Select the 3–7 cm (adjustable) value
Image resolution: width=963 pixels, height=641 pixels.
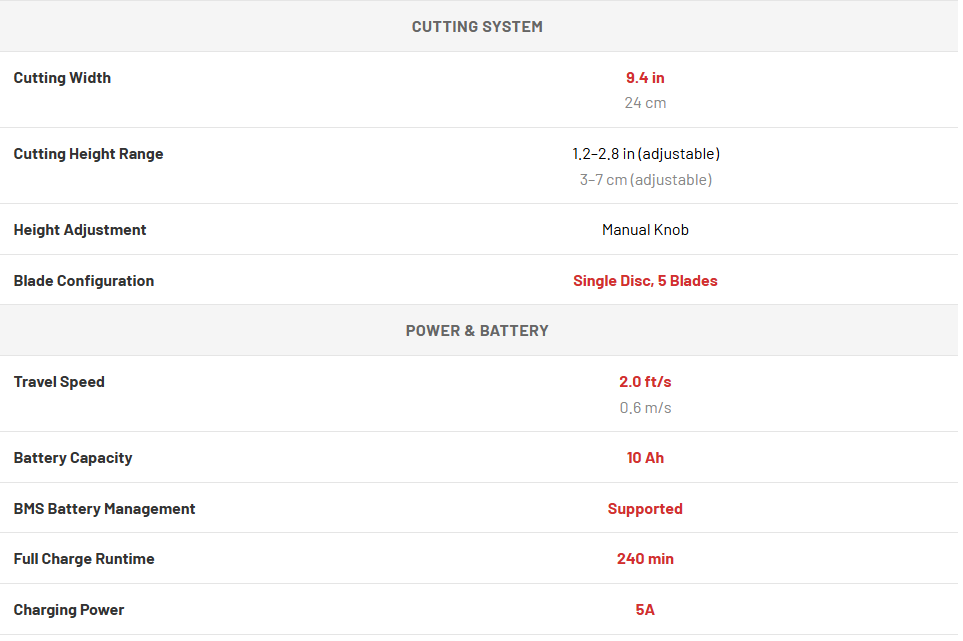645,180
